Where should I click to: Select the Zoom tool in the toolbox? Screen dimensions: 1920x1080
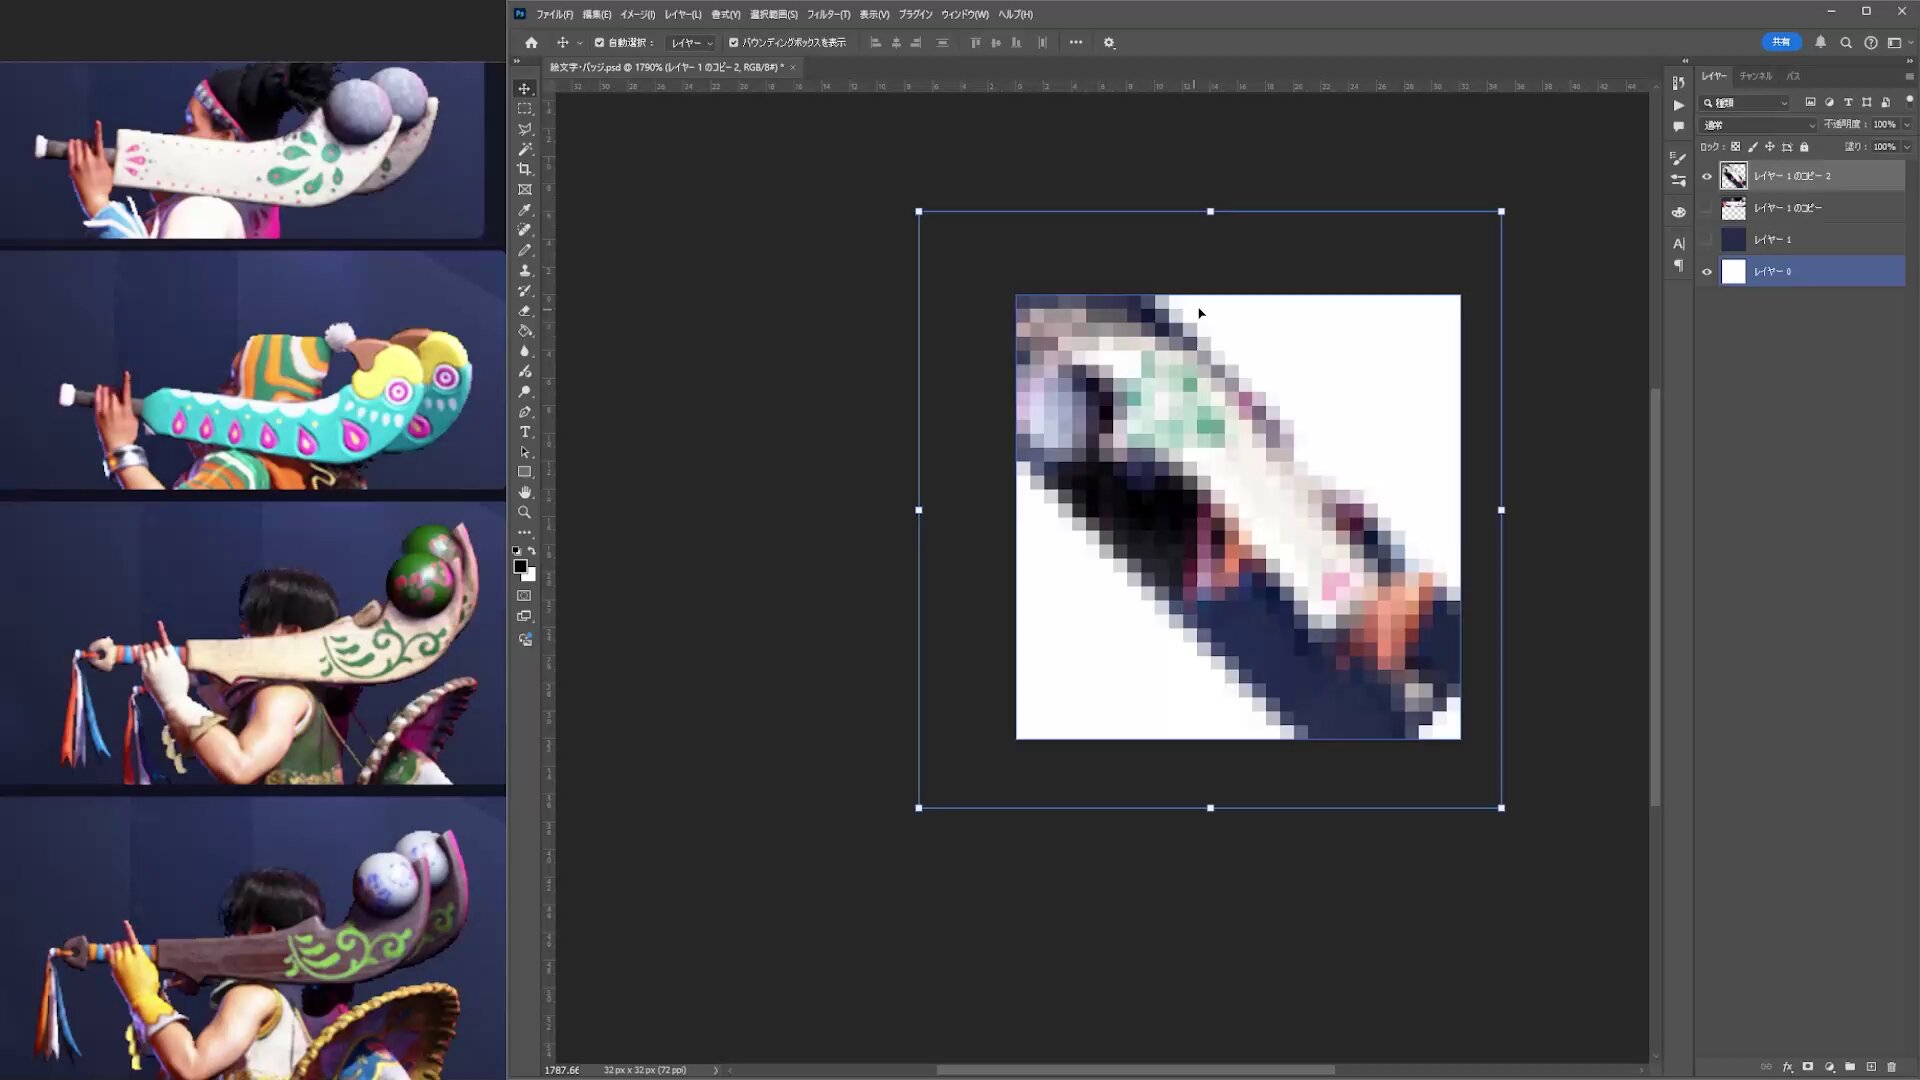point(524,512)
